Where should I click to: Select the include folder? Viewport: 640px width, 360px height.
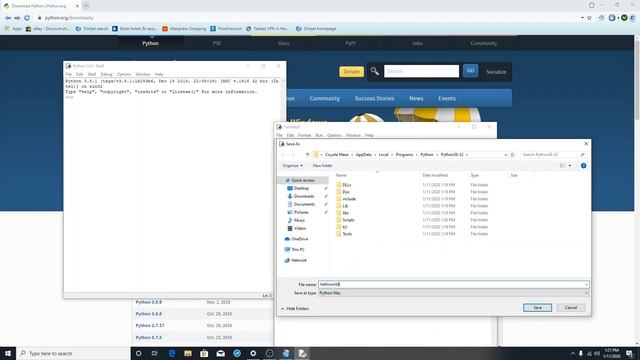click(349, 199)
